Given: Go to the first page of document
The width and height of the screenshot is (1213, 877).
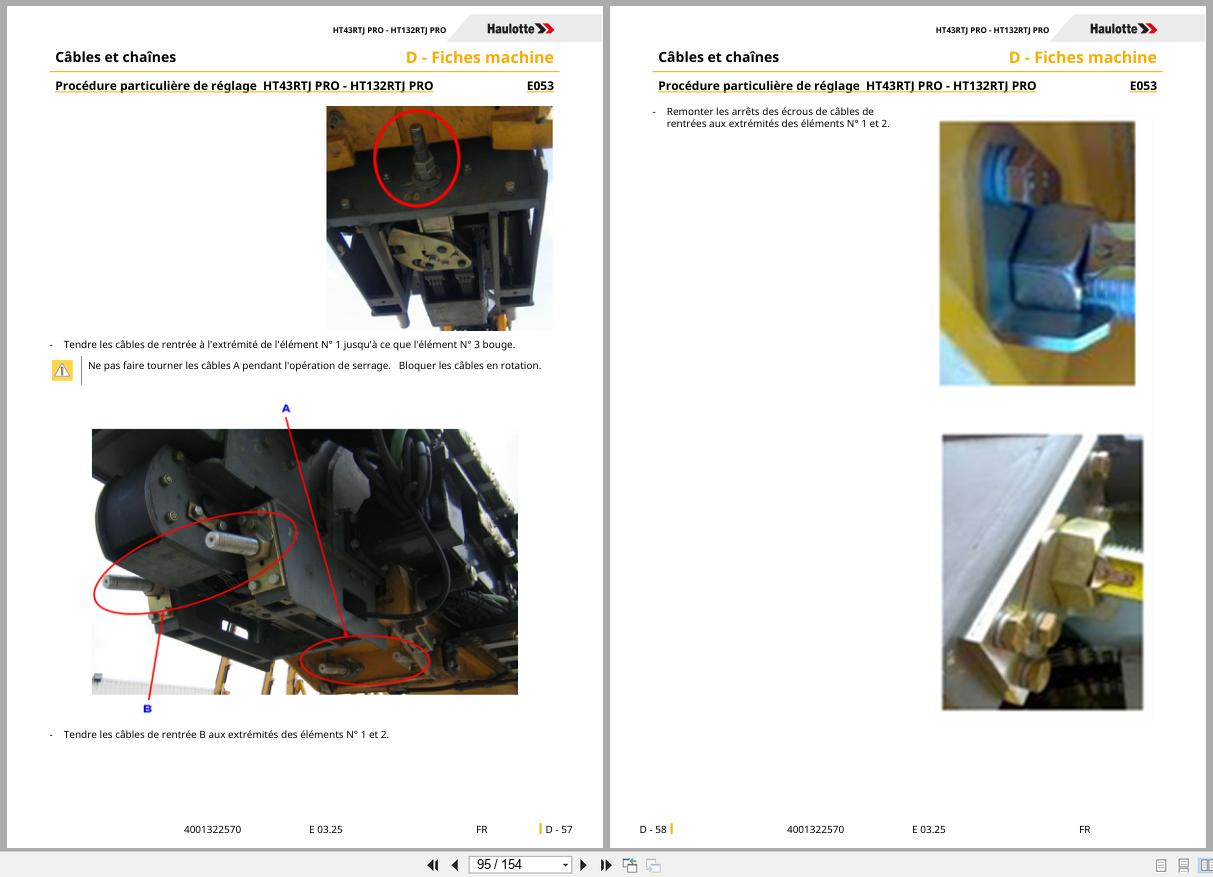Looking at the screenshot, I should [x=433, y=865].
